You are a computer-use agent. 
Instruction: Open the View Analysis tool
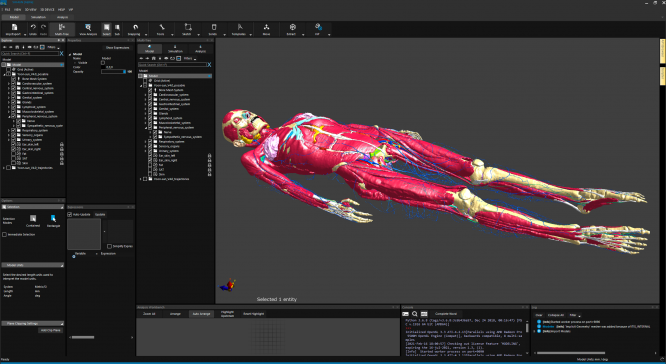click(88, 29)
